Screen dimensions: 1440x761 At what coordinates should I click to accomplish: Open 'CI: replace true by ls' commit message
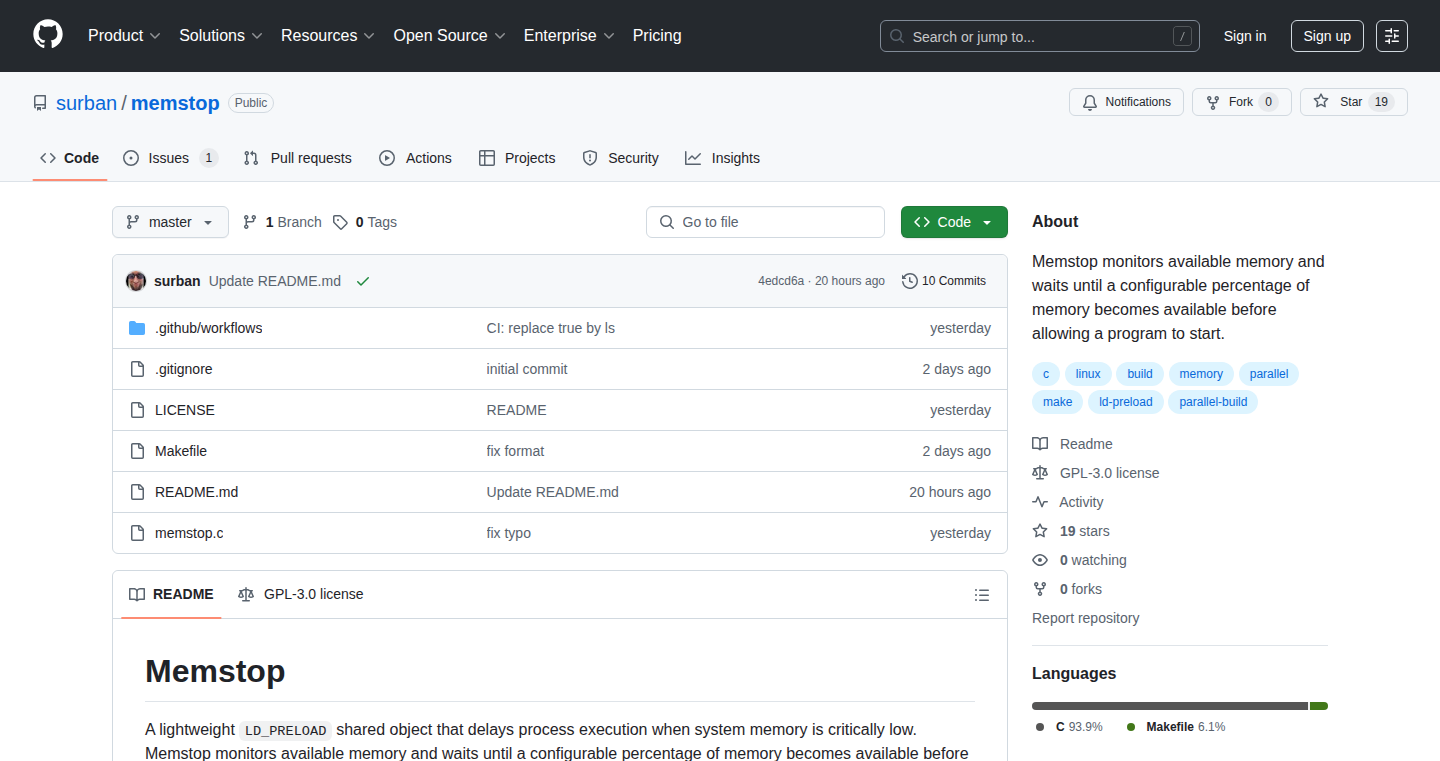click(551, 328)
